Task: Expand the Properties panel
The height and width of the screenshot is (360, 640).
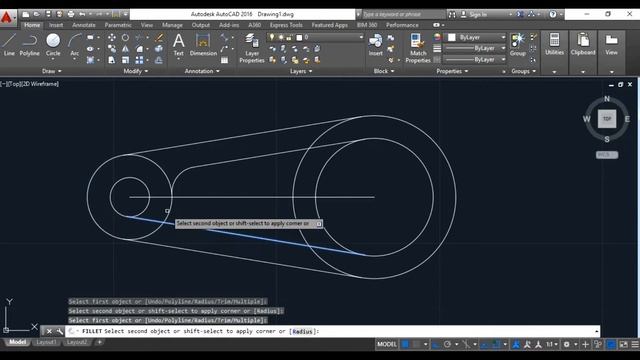Action: click(452, 71)
